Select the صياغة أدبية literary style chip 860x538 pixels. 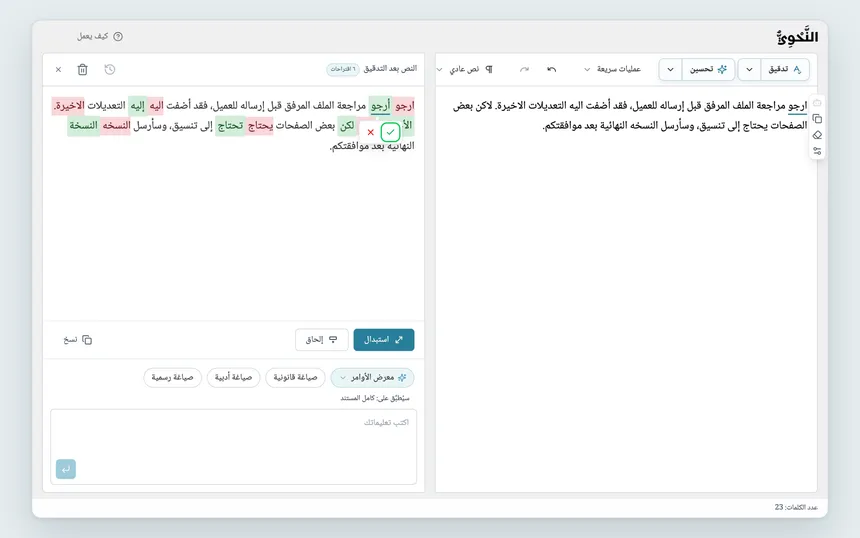pyautogui.click(x=233, y=377)
